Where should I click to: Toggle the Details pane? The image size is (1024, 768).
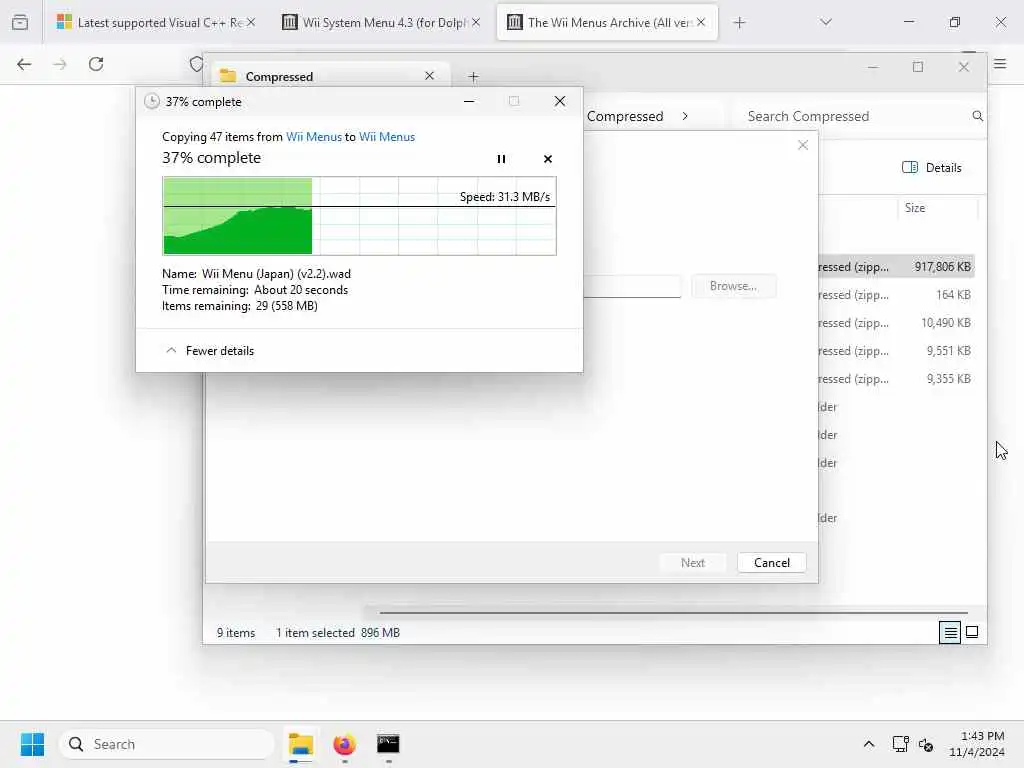932,168
